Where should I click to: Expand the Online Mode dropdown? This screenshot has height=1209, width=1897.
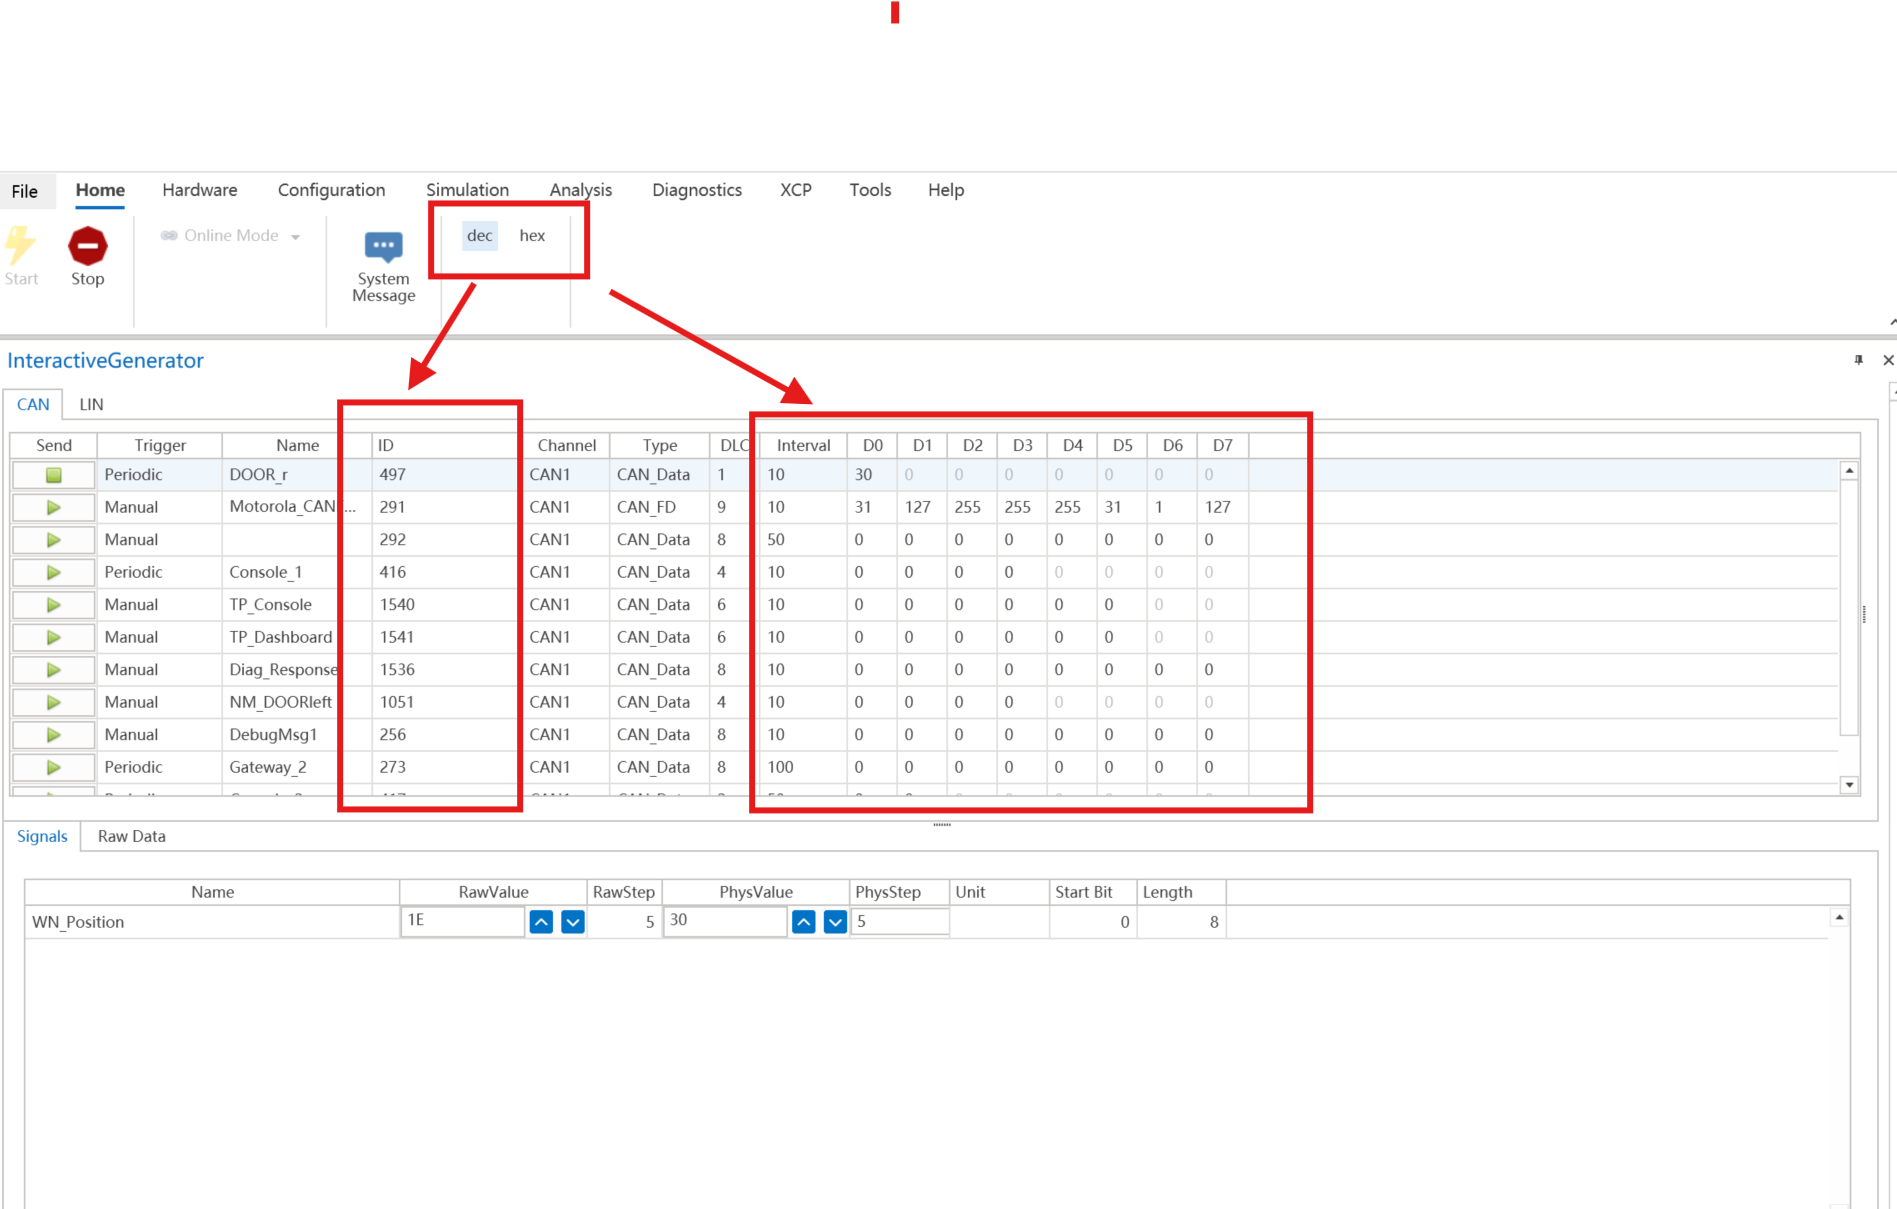(295, 237)
